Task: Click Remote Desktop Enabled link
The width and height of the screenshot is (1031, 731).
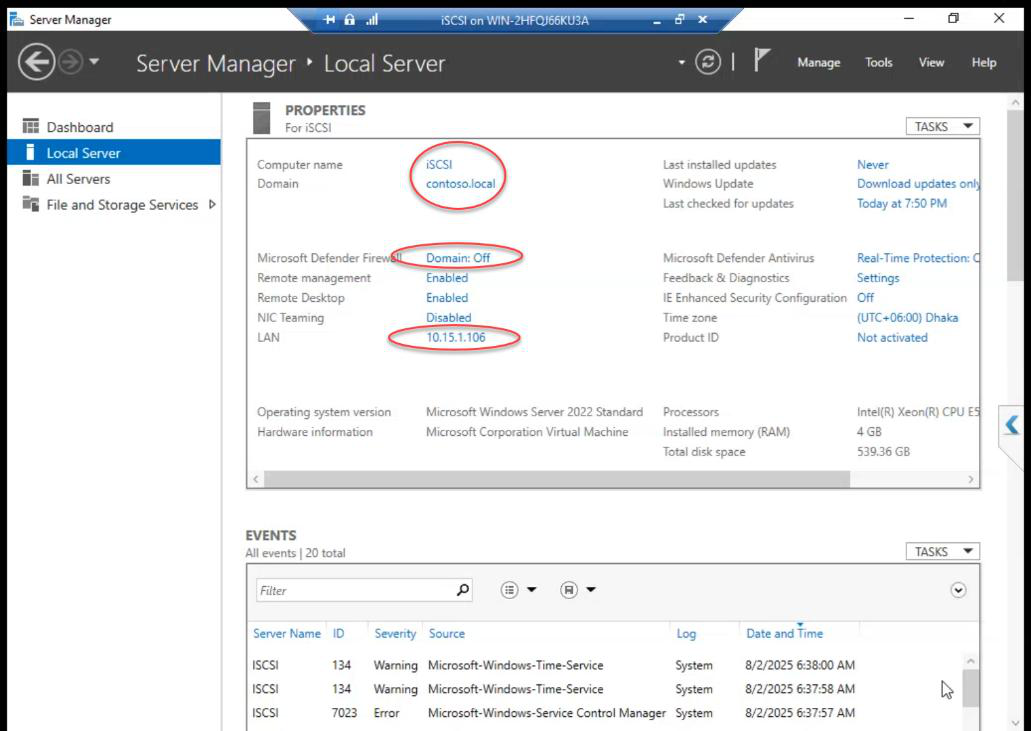Action: click(x=446, y=297)
